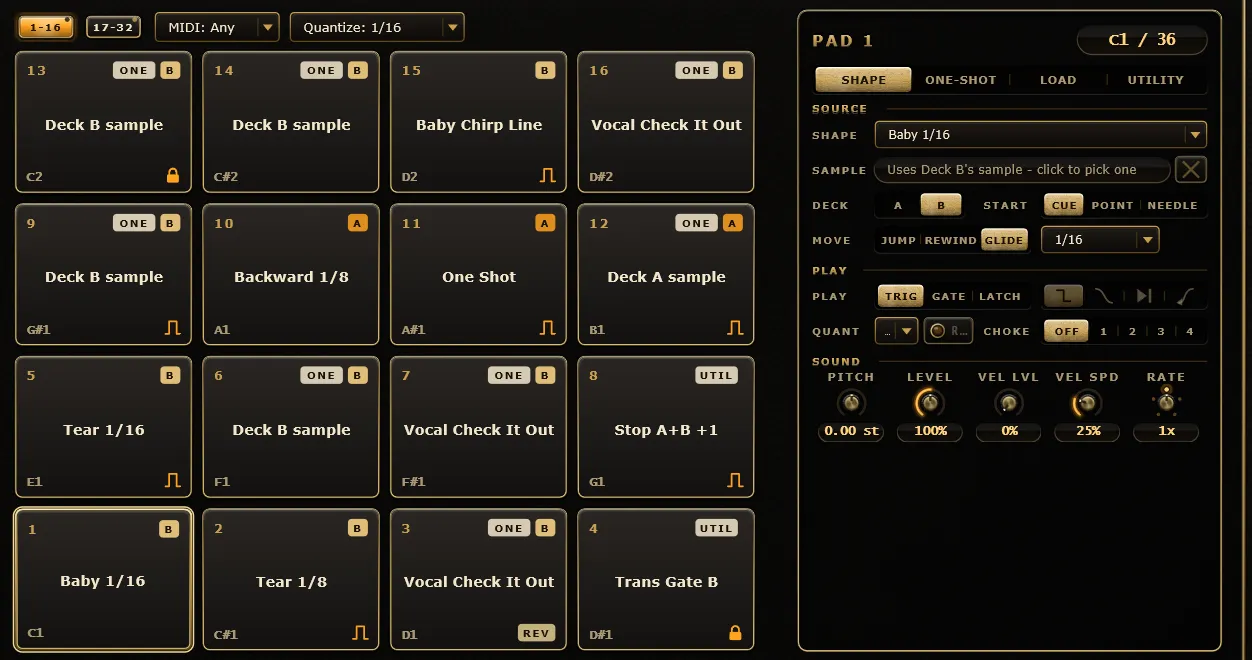The image size is (1252, 660).
Task: Click the PITCH knob
Action: (851, 403)
